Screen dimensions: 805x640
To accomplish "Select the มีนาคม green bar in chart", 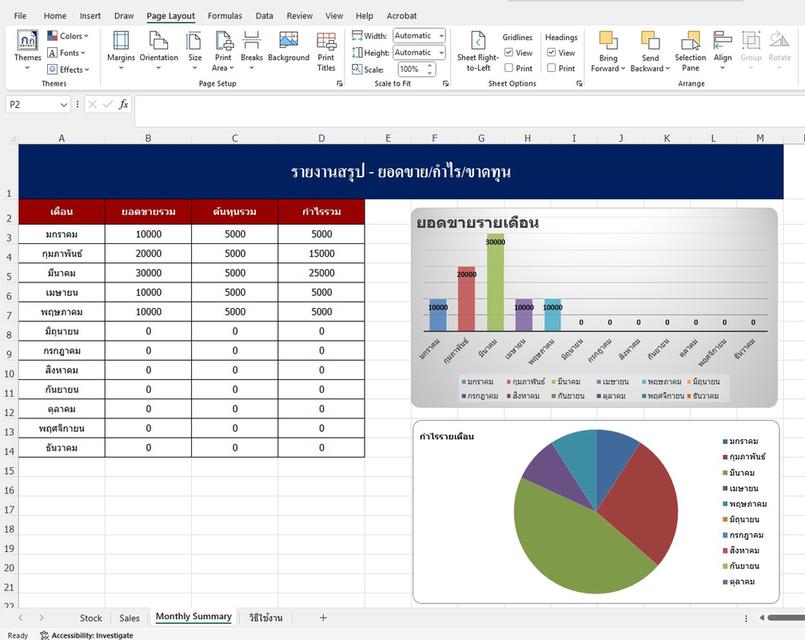I will click(x=495, y=282).
